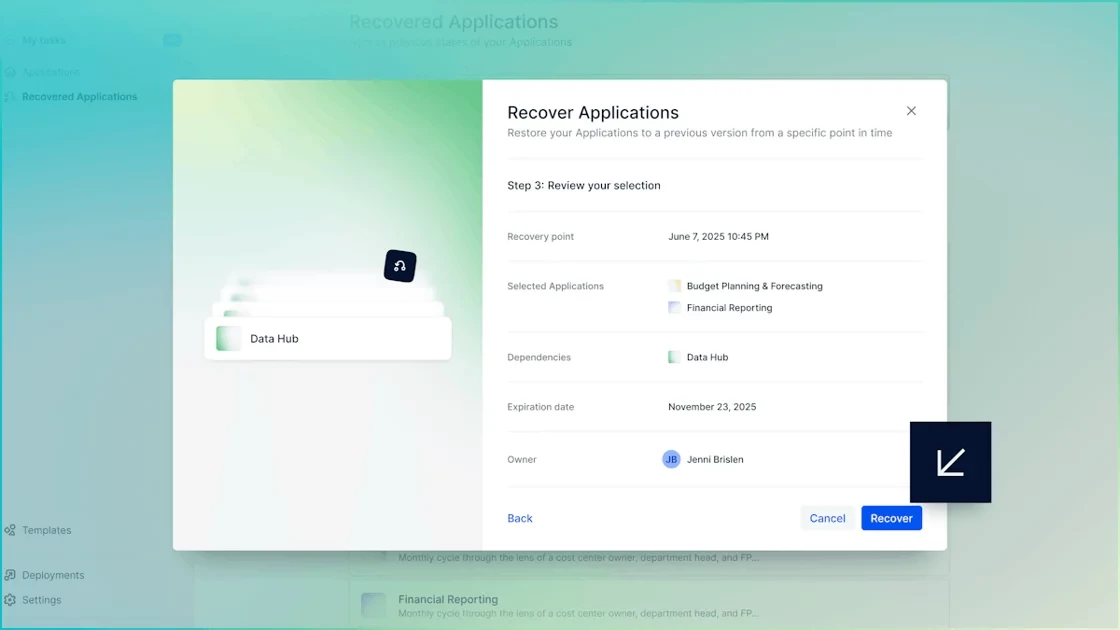Screen dimensions: 1120x630
Task: Select Data Hub under Dependencies
Action: 707,356
